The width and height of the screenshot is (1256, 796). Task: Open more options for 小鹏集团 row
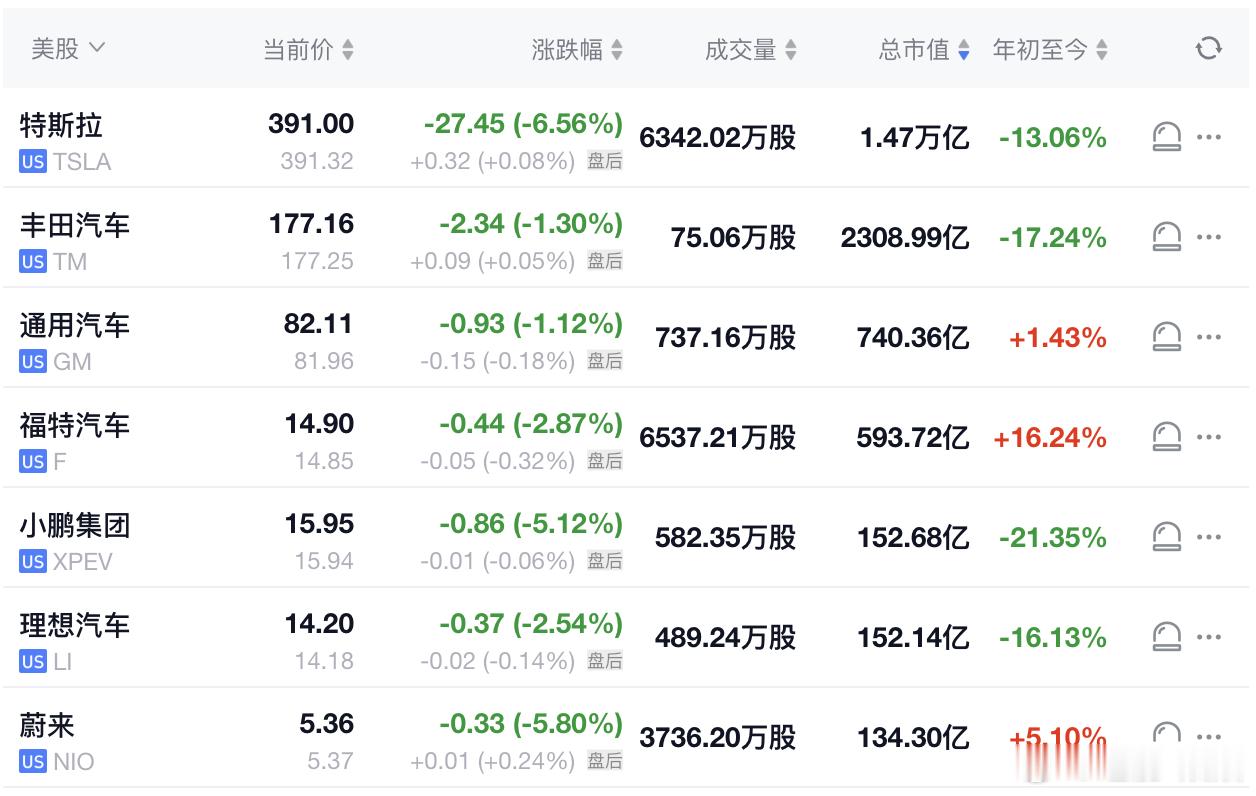[x=1209, y=537]
